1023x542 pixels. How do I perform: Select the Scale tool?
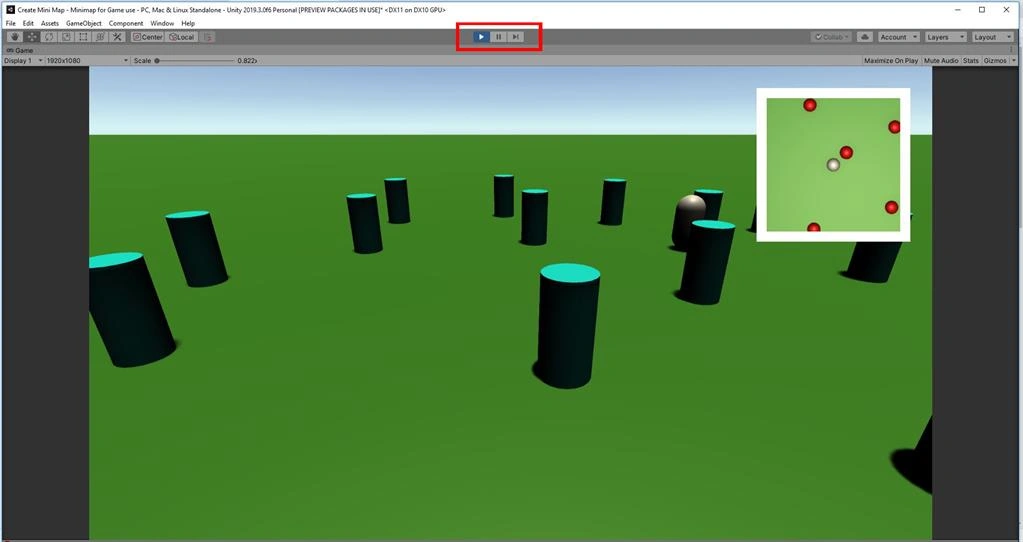tap(66, 37)
